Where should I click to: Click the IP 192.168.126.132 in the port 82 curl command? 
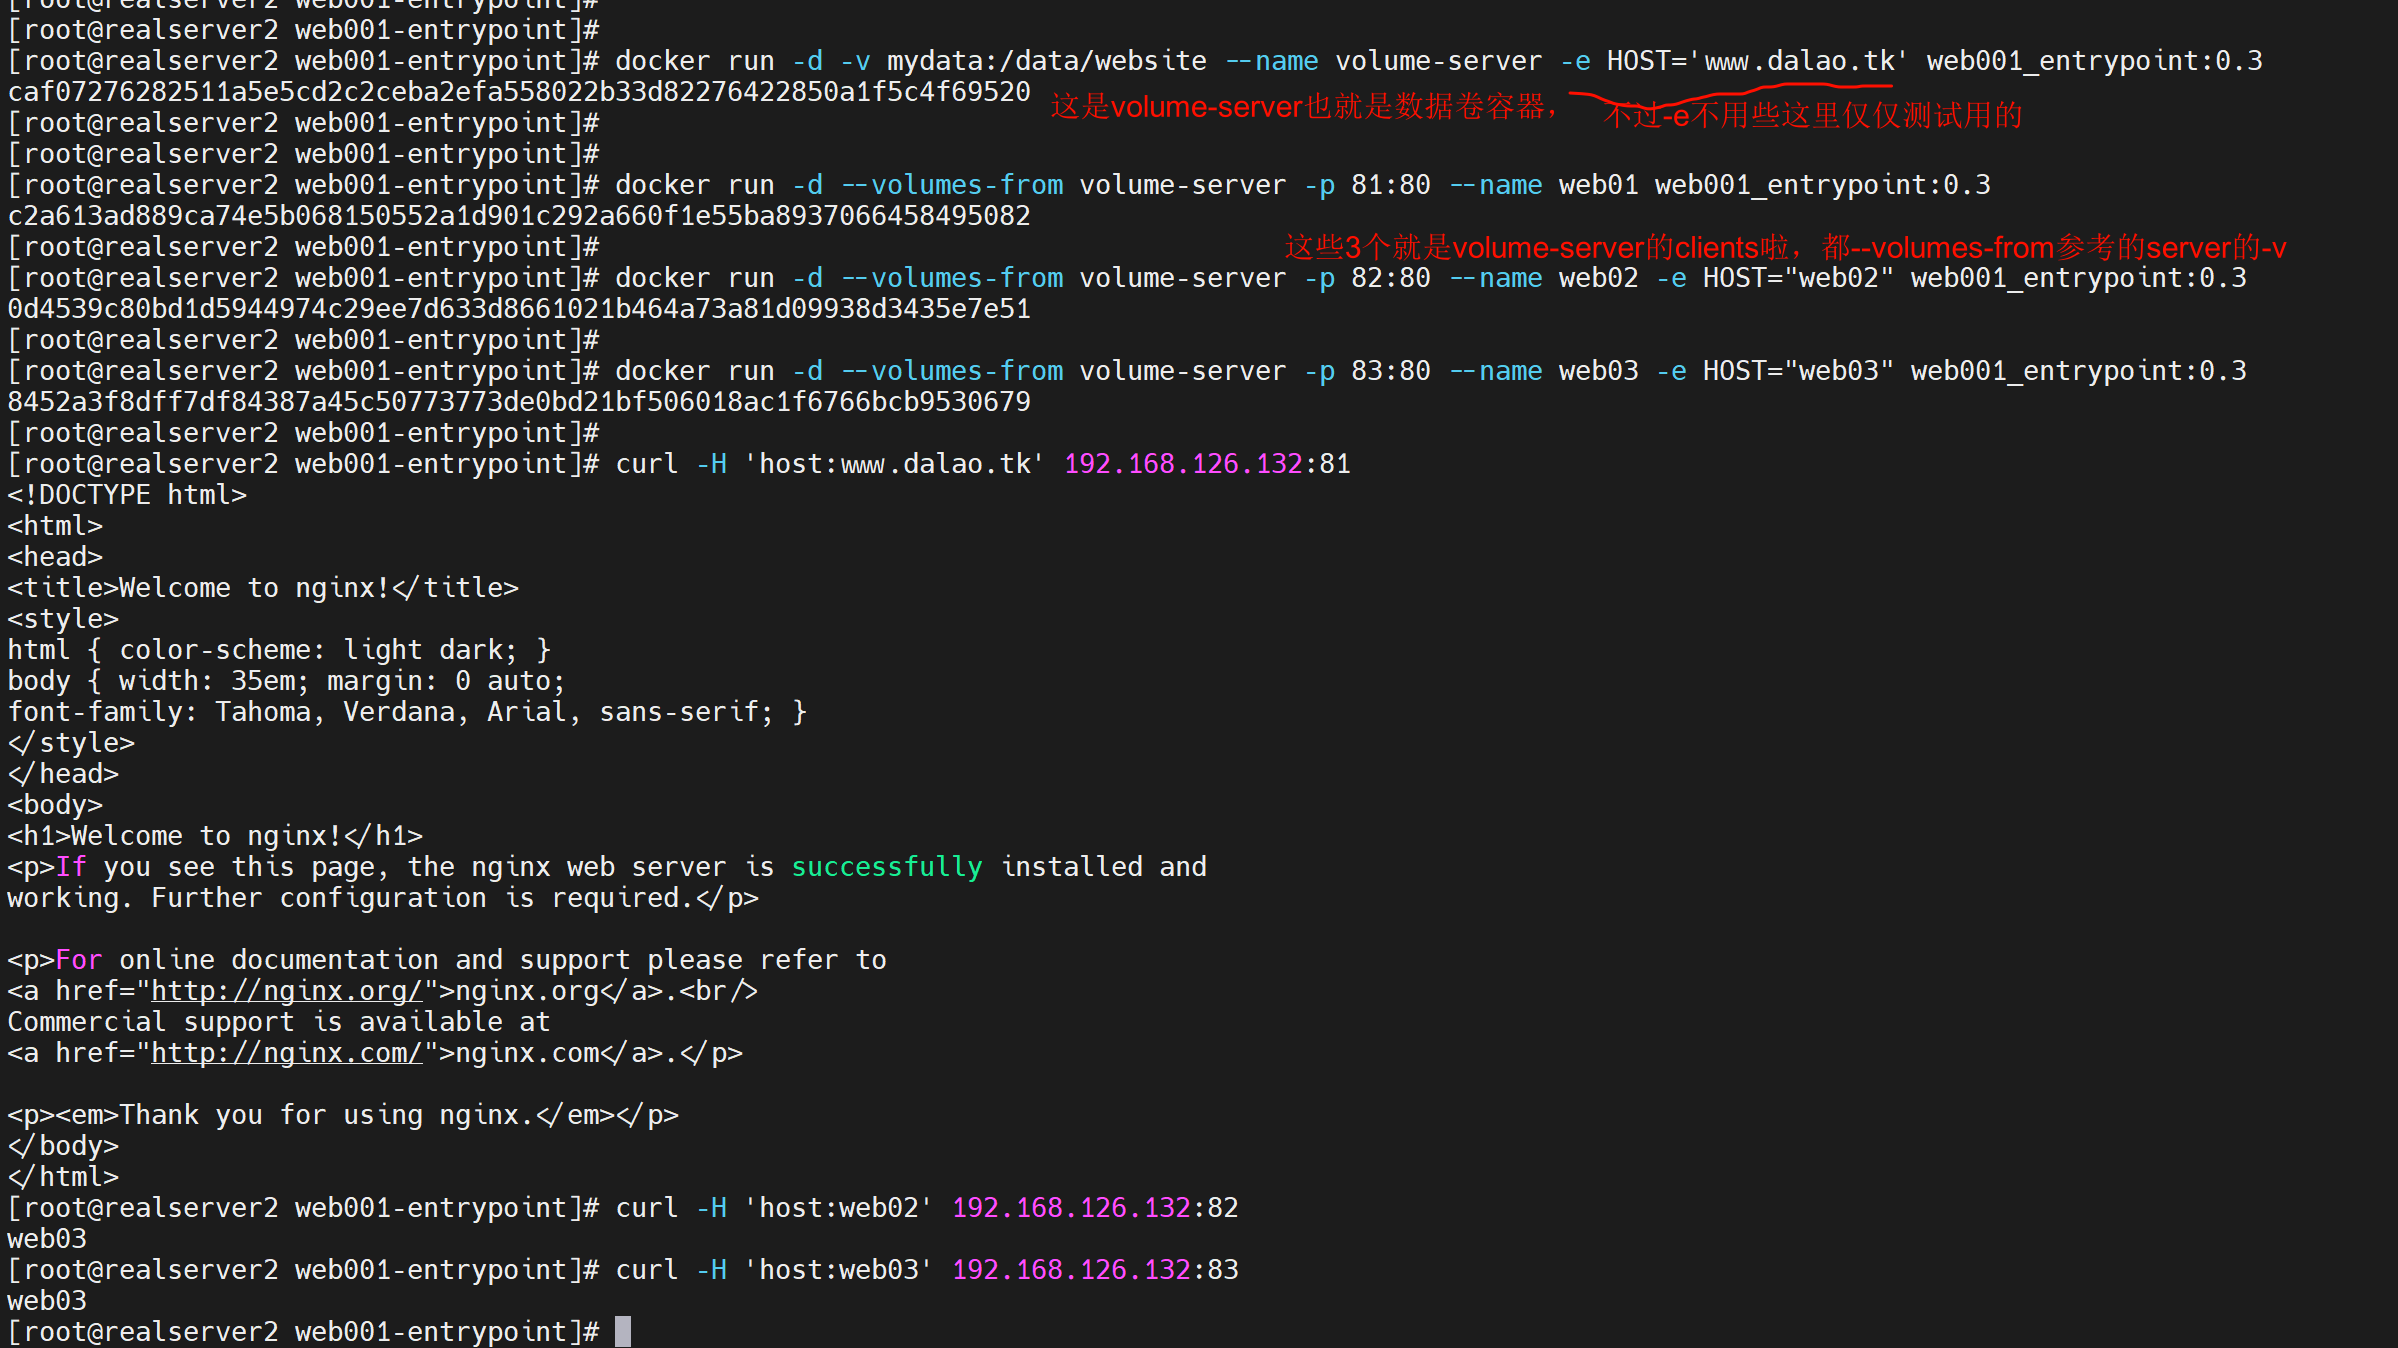click(x=1071, y=1208)
